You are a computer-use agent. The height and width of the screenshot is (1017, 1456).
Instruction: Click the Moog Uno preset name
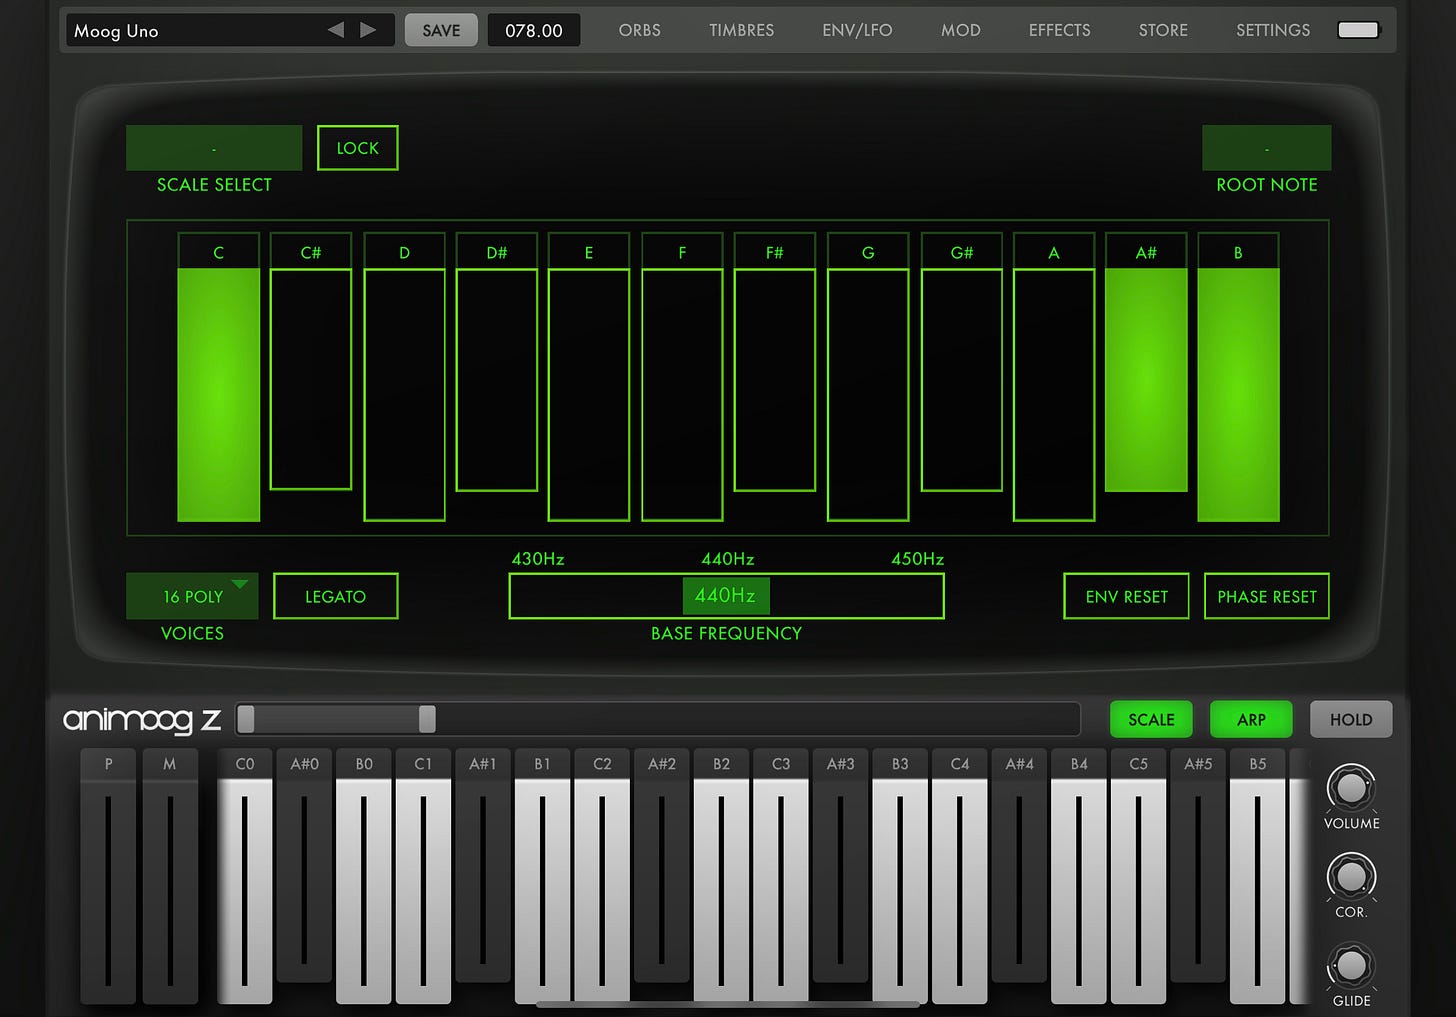coord(116,31)
